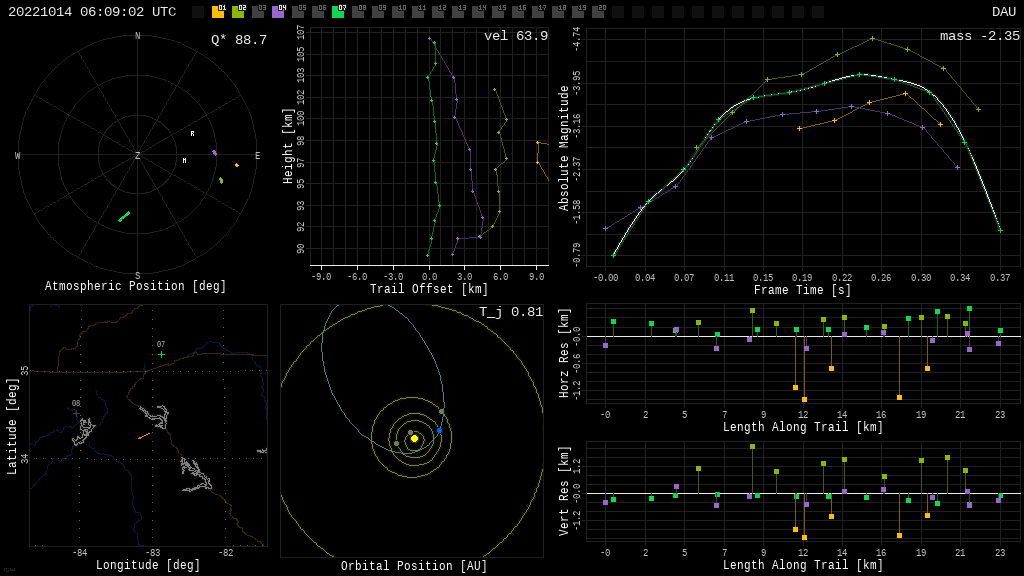This screenshot has width=1024, height=576.
Task: Click the vel 63.9 velocity readout
Action: (515, 36)
